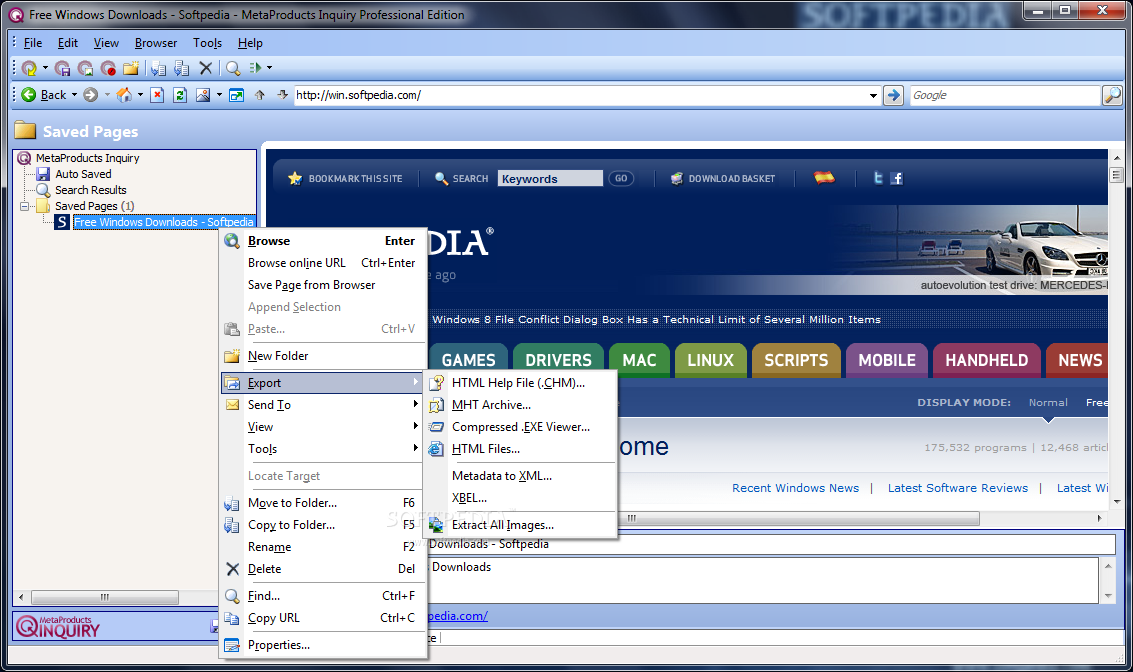1133x672 pixels.
Task: Click the Save Image toolbar icon with the picture
Action: 85,68
